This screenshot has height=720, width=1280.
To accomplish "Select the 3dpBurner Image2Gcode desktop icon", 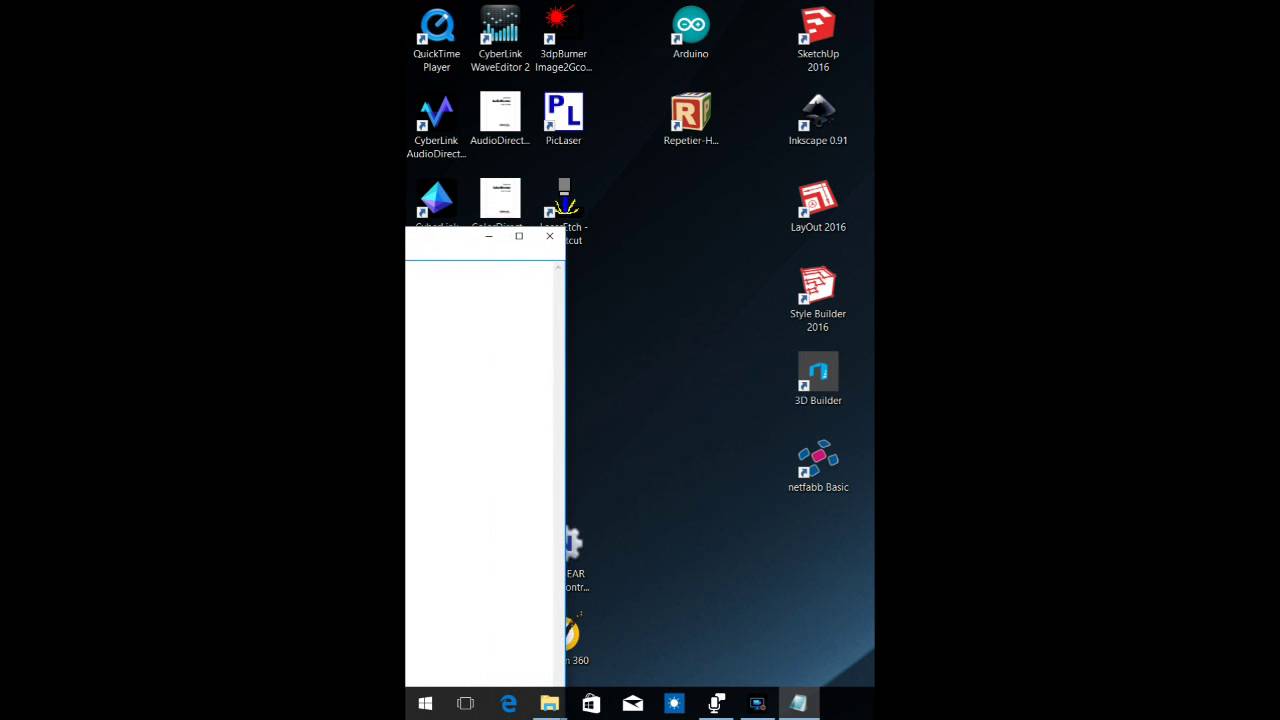I will pos(564,40).
